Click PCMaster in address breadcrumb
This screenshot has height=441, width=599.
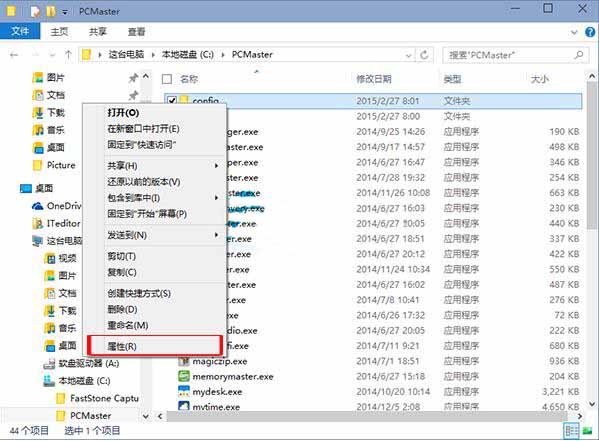point(252,55)
